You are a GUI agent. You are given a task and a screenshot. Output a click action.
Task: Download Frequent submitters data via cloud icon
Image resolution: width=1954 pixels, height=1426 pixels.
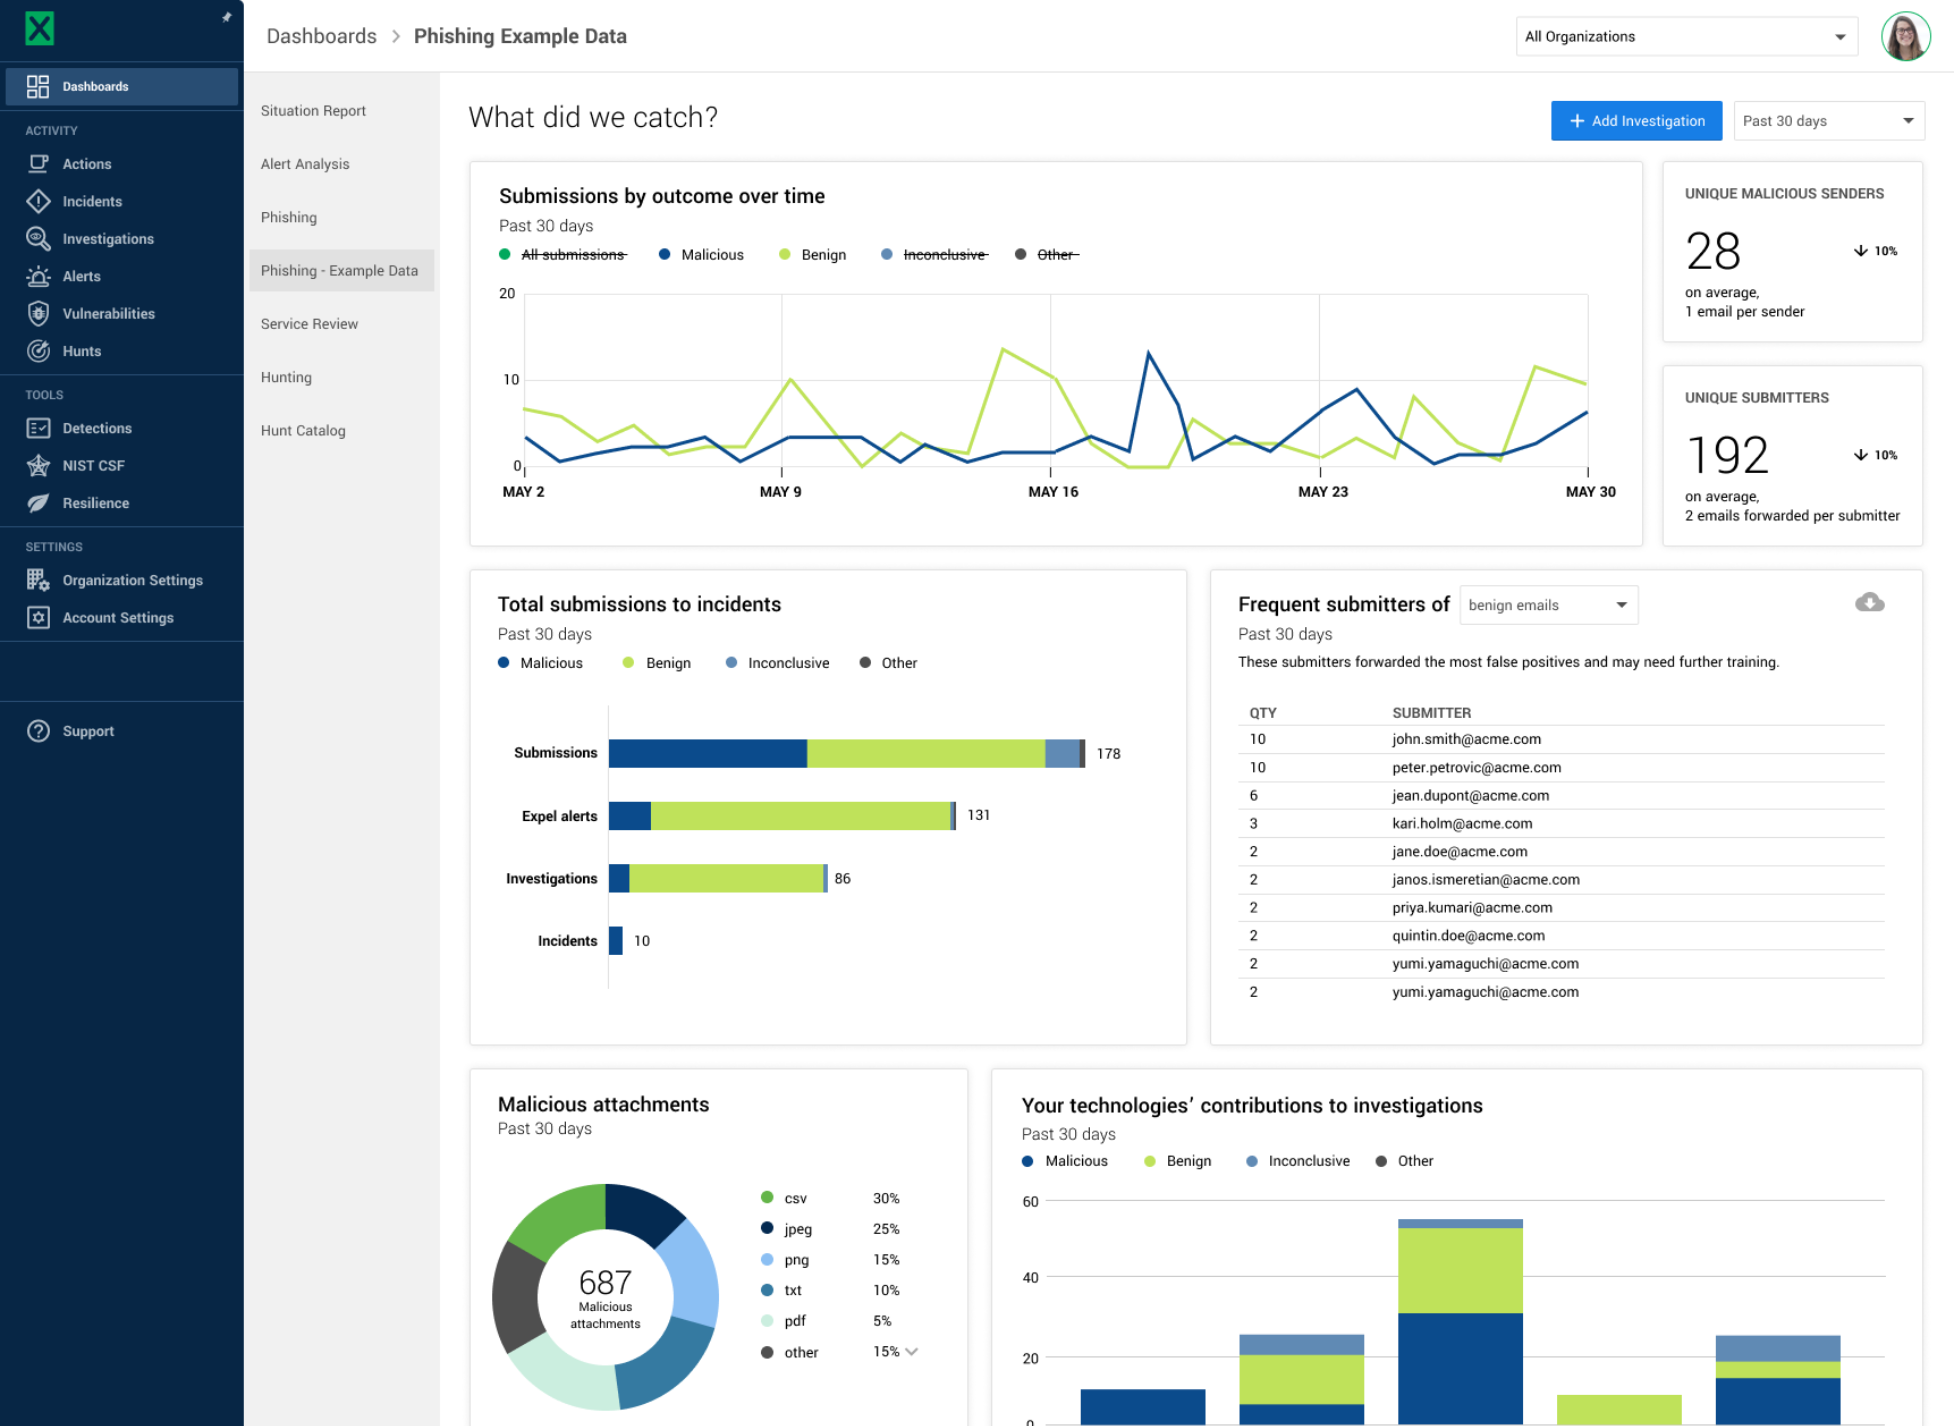(x=1870, y=603)
